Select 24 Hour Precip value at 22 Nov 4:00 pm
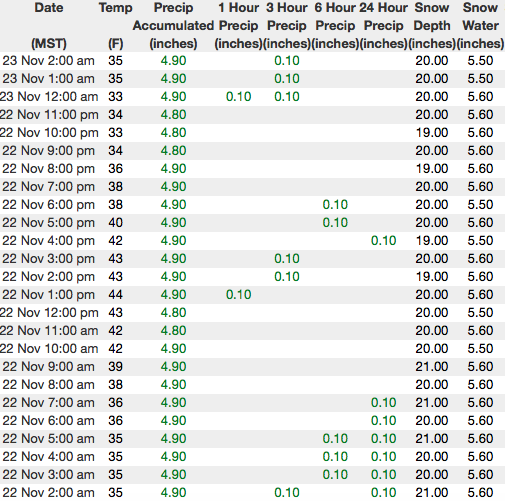 coord(383,241)
